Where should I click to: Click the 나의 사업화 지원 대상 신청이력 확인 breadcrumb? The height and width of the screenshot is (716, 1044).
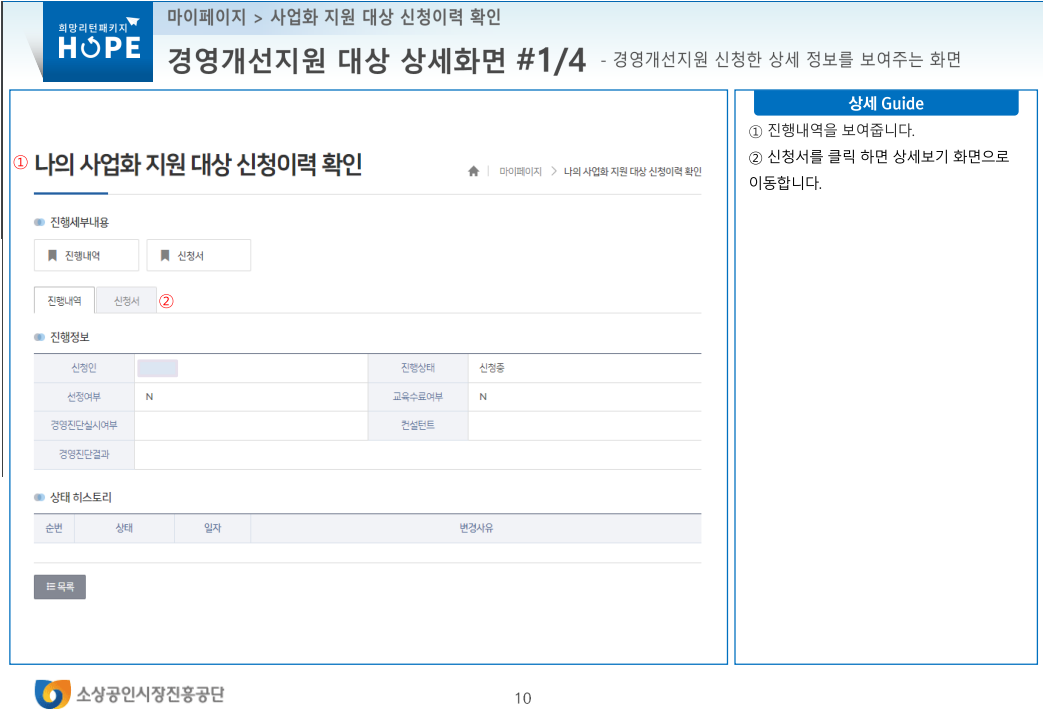coord(635,171)
